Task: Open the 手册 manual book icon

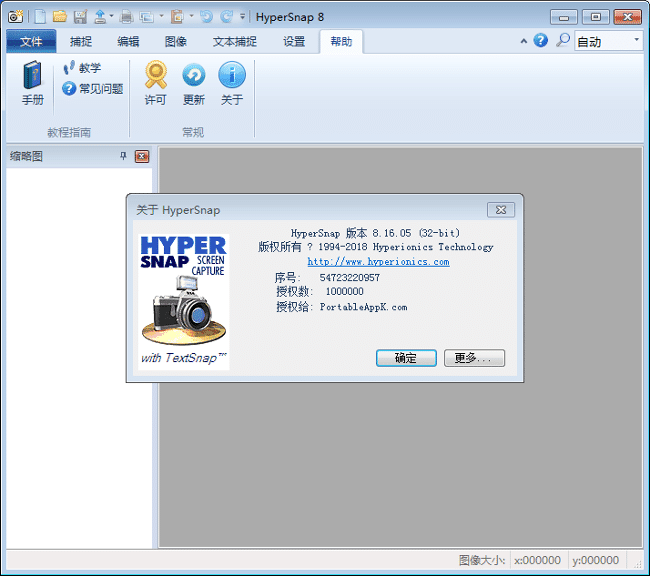Action: click(32, 83)
